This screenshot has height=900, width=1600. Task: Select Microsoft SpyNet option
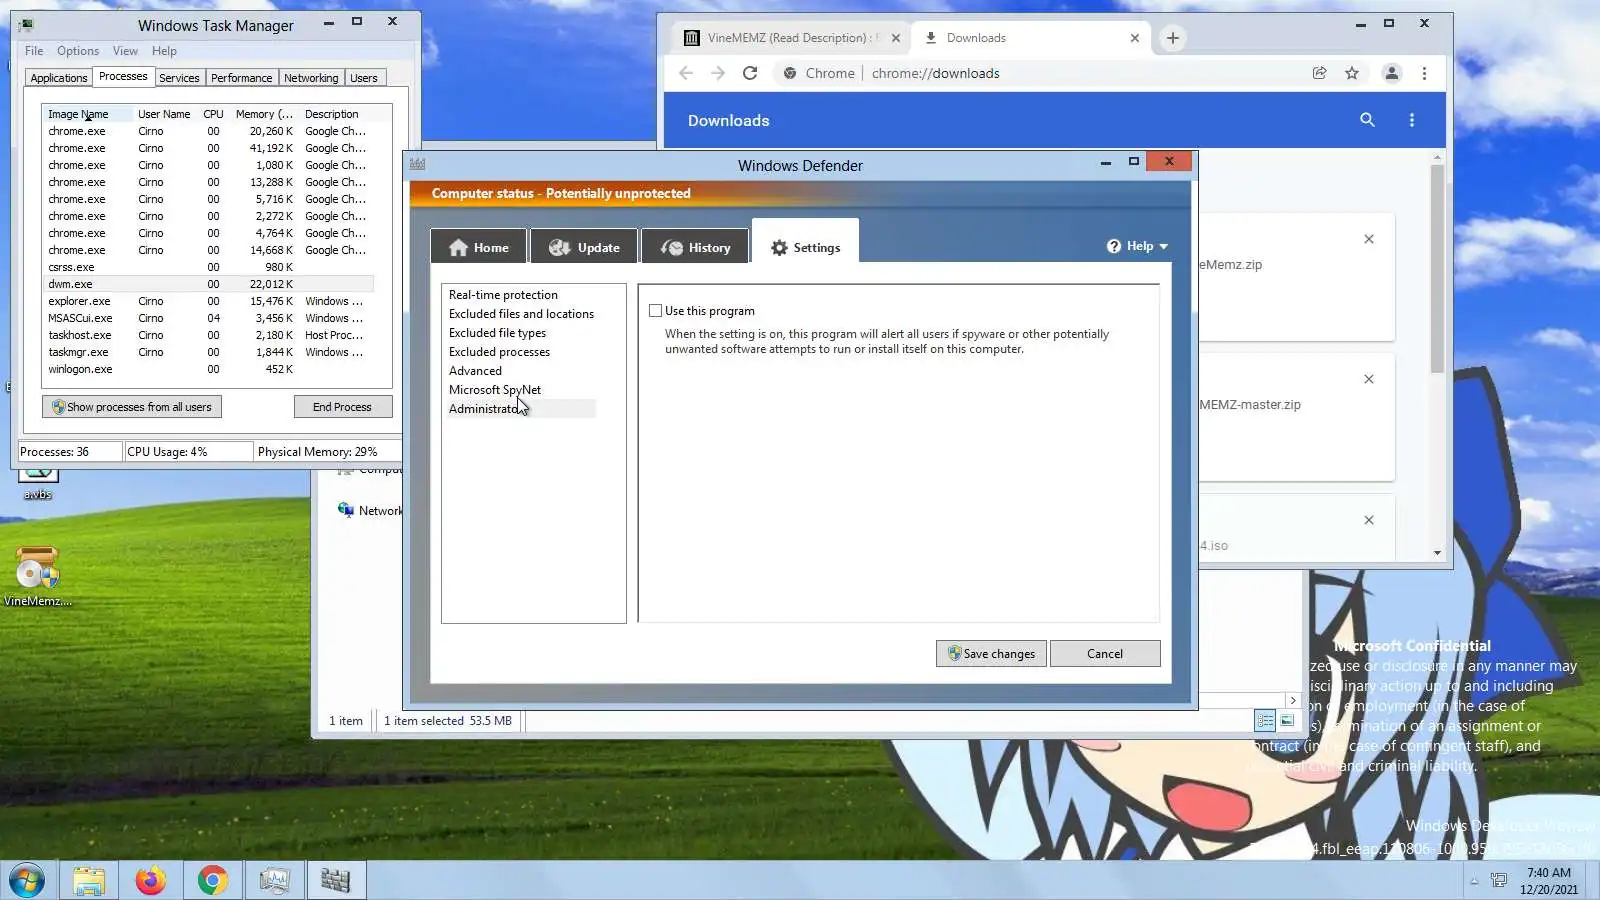(494, 390)
